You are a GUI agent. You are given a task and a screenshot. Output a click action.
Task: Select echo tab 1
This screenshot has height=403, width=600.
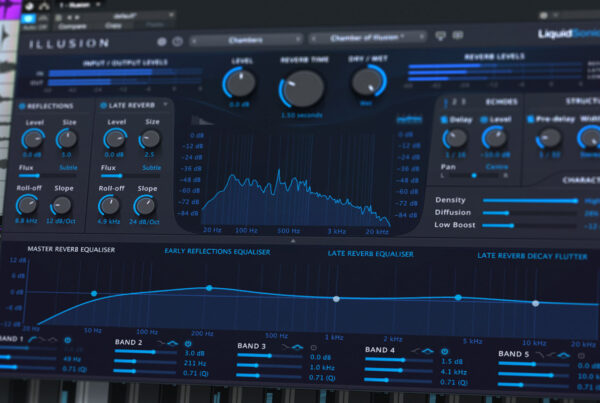(x=446, y=103)
